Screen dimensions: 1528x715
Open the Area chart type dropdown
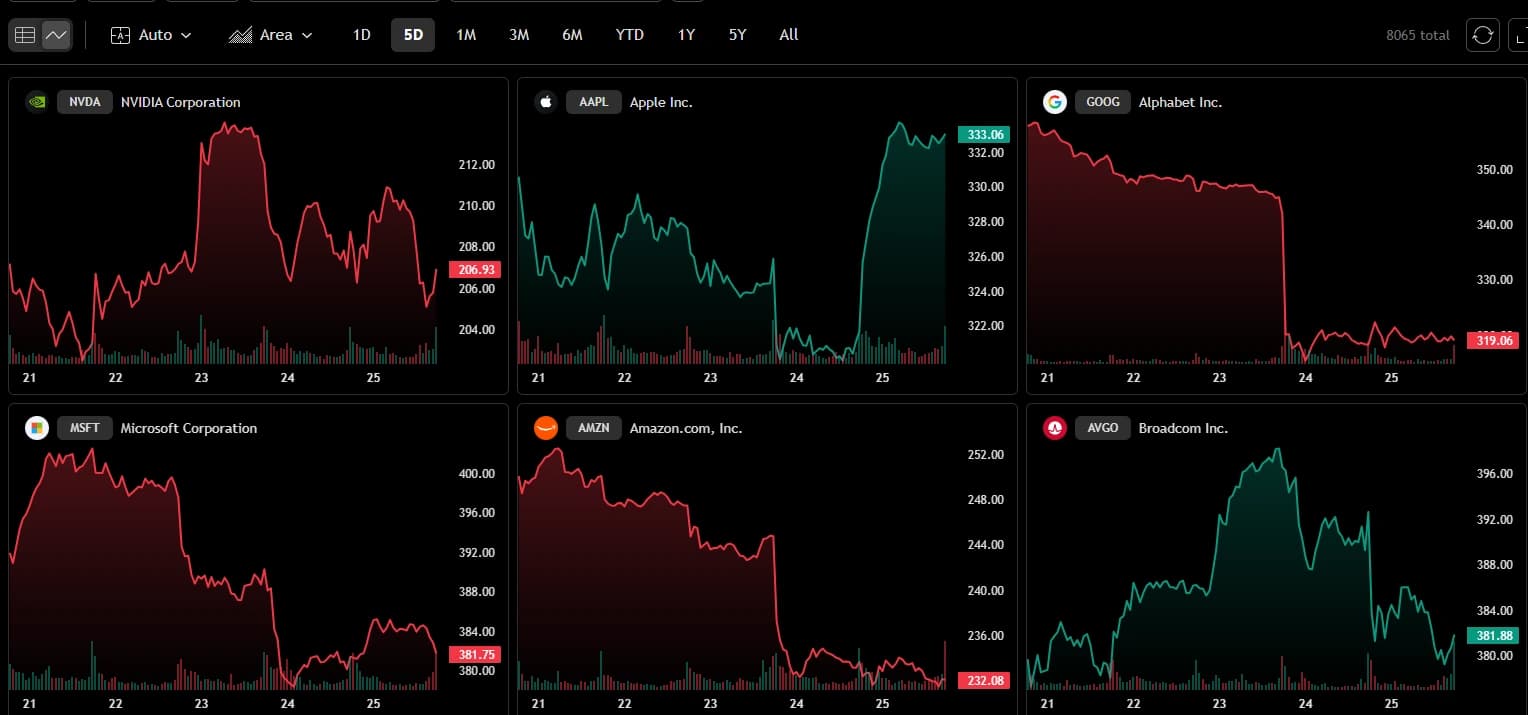pos(270,35)
